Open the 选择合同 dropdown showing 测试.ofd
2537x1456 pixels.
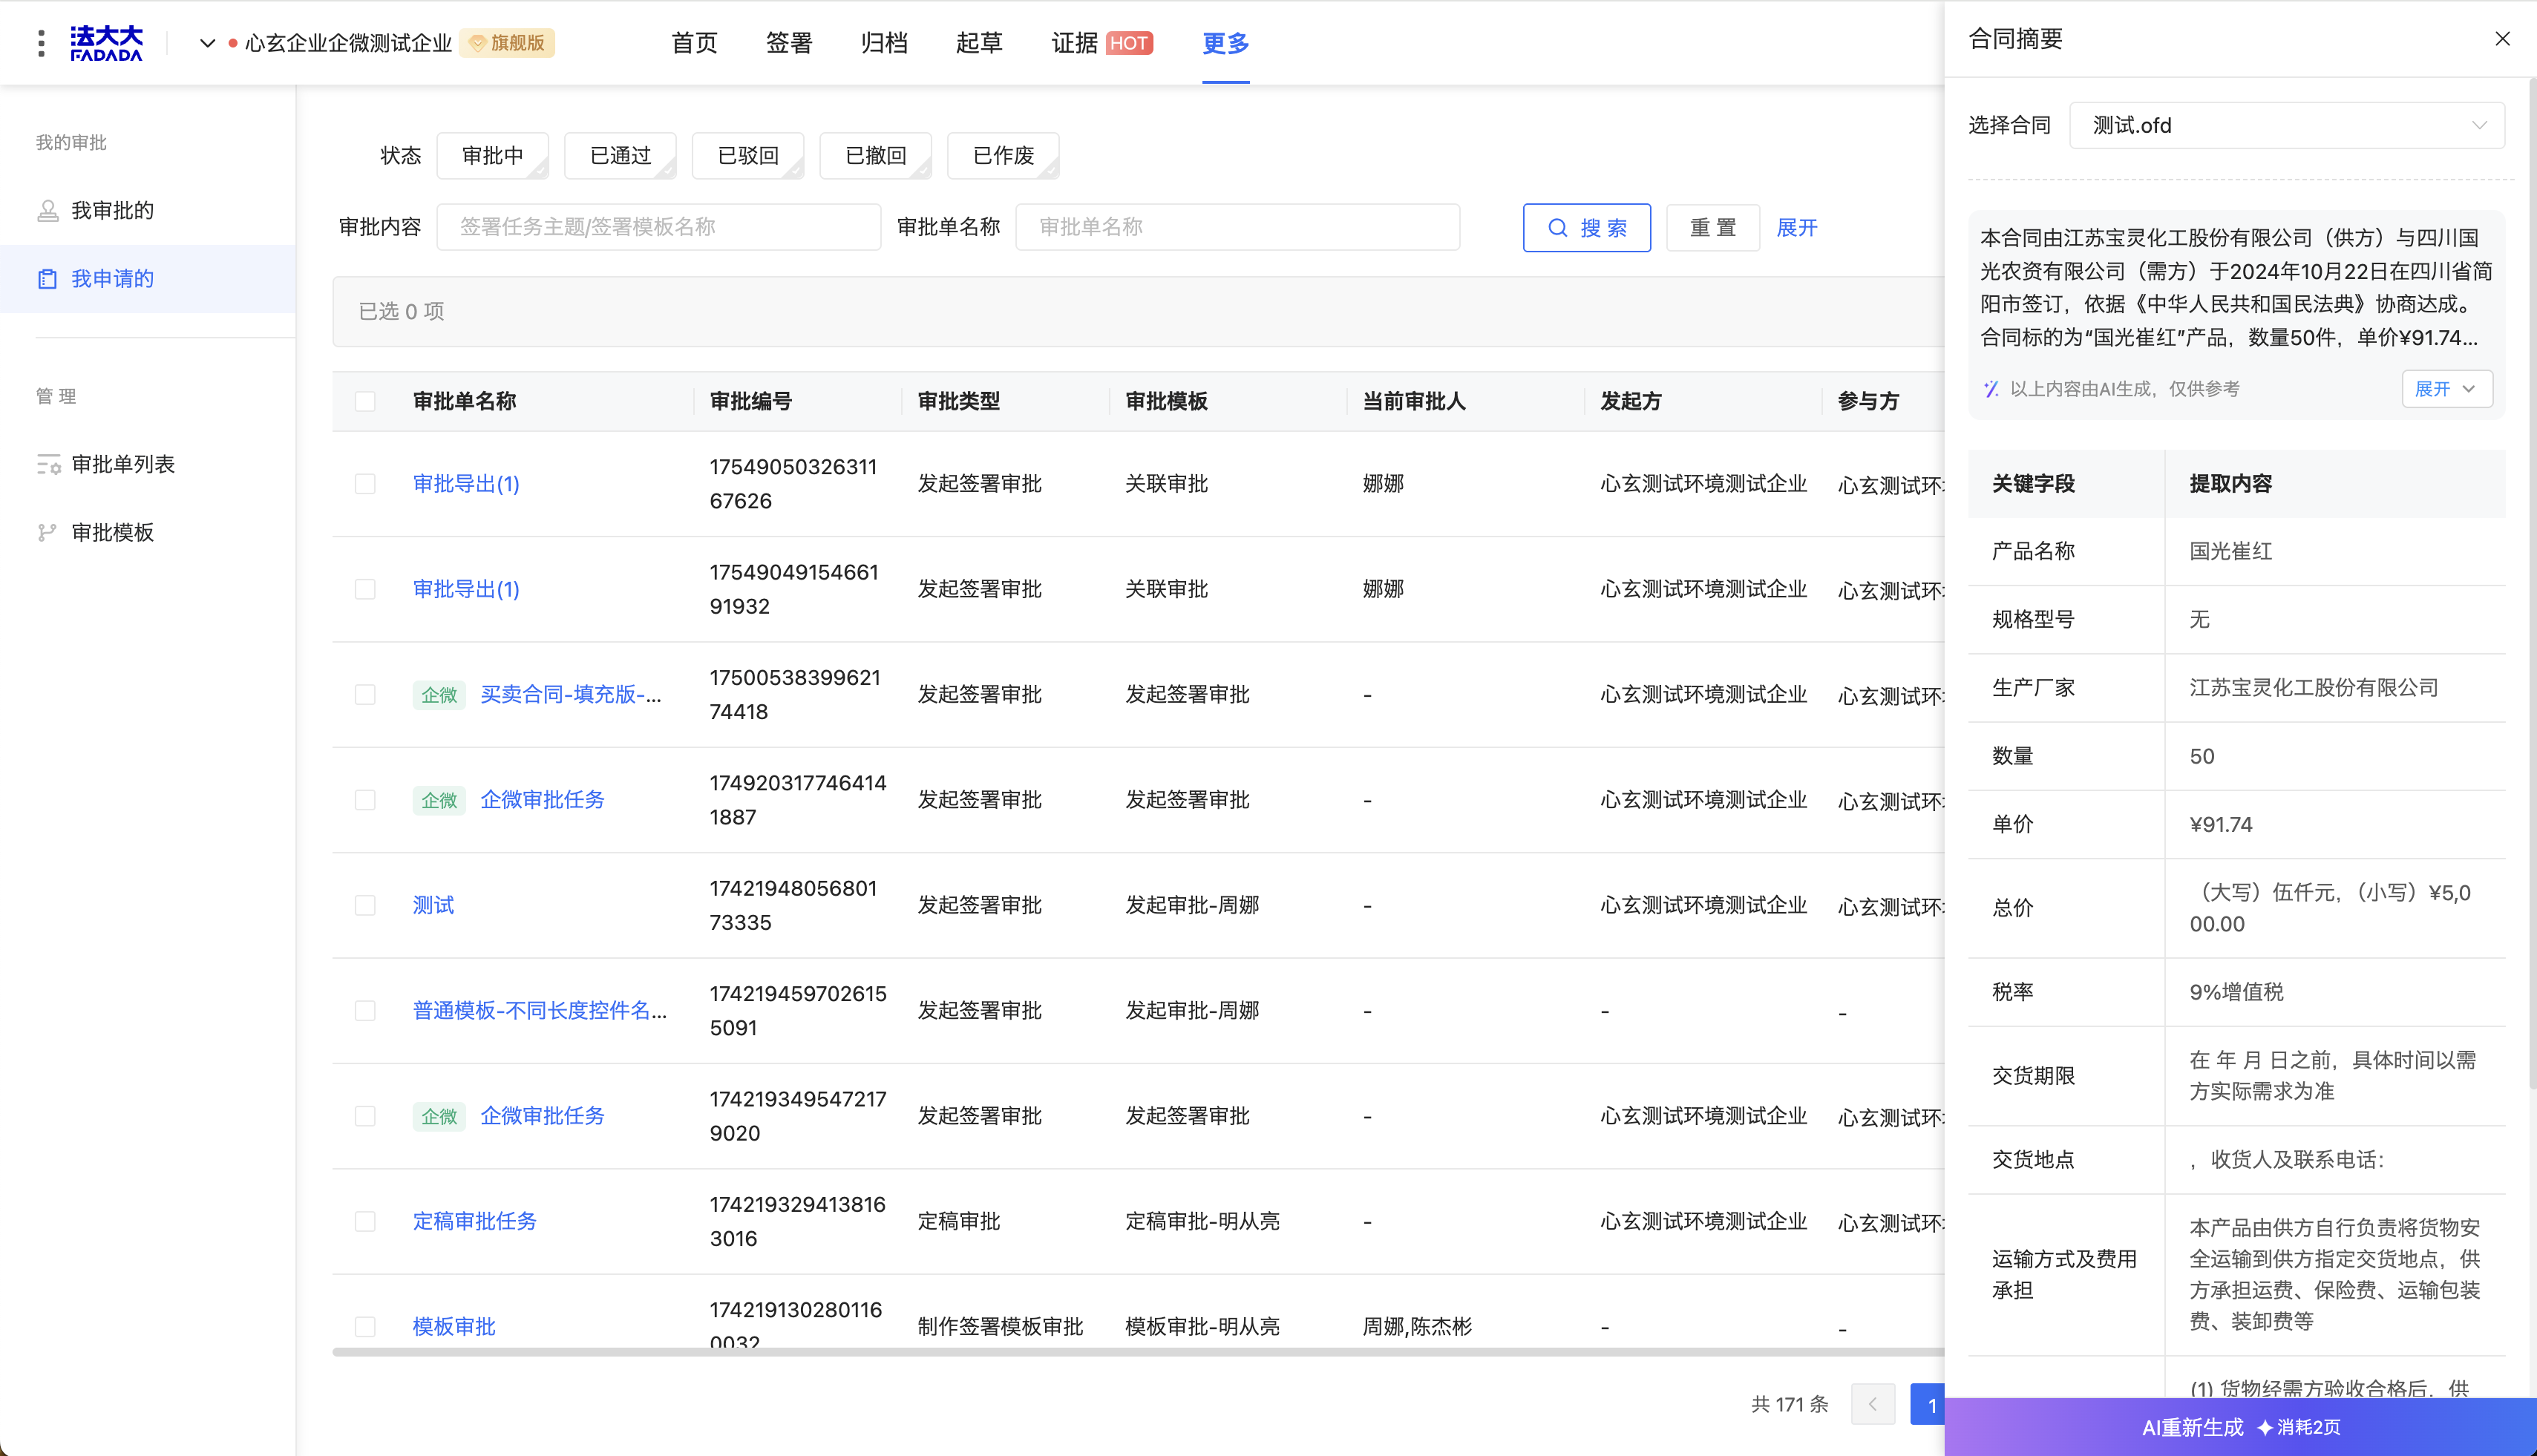pos(2286,126)
